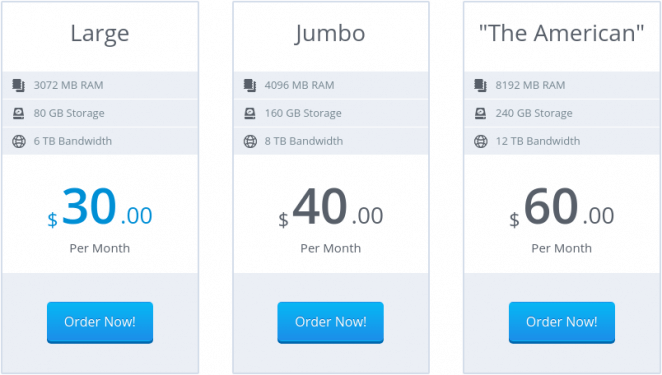Screen dimensions: 662x375
Task: Click the RAM icon in "The American" plan
Action: tap(480, 85)
